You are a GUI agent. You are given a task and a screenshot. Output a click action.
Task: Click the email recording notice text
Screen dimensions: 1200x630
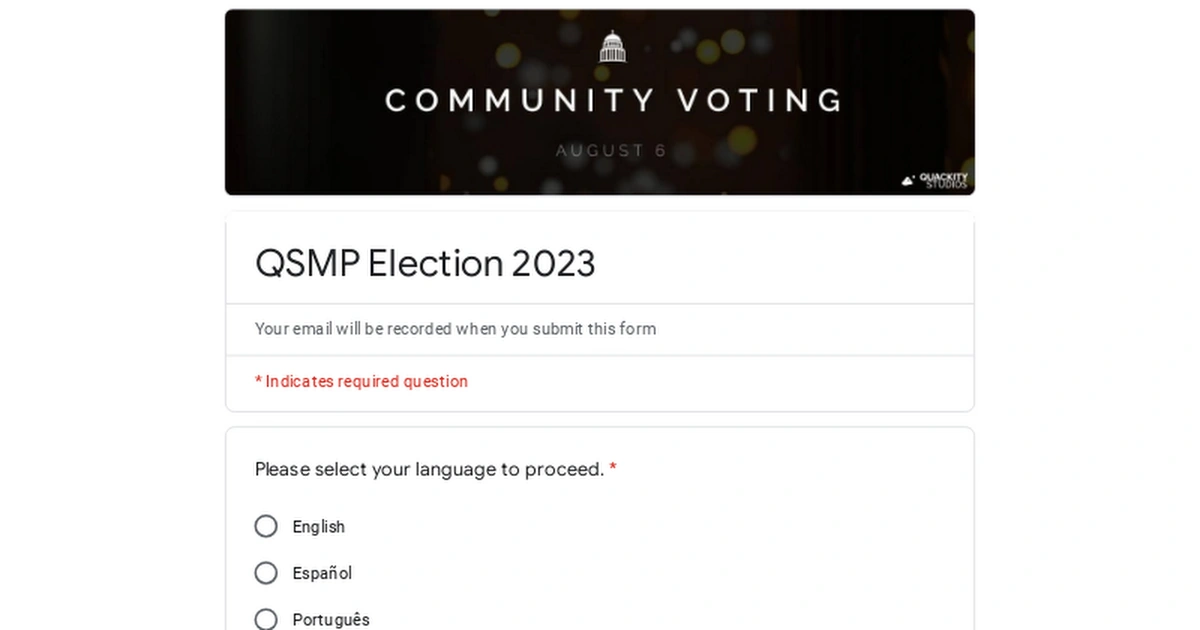(x=456, y=329)
